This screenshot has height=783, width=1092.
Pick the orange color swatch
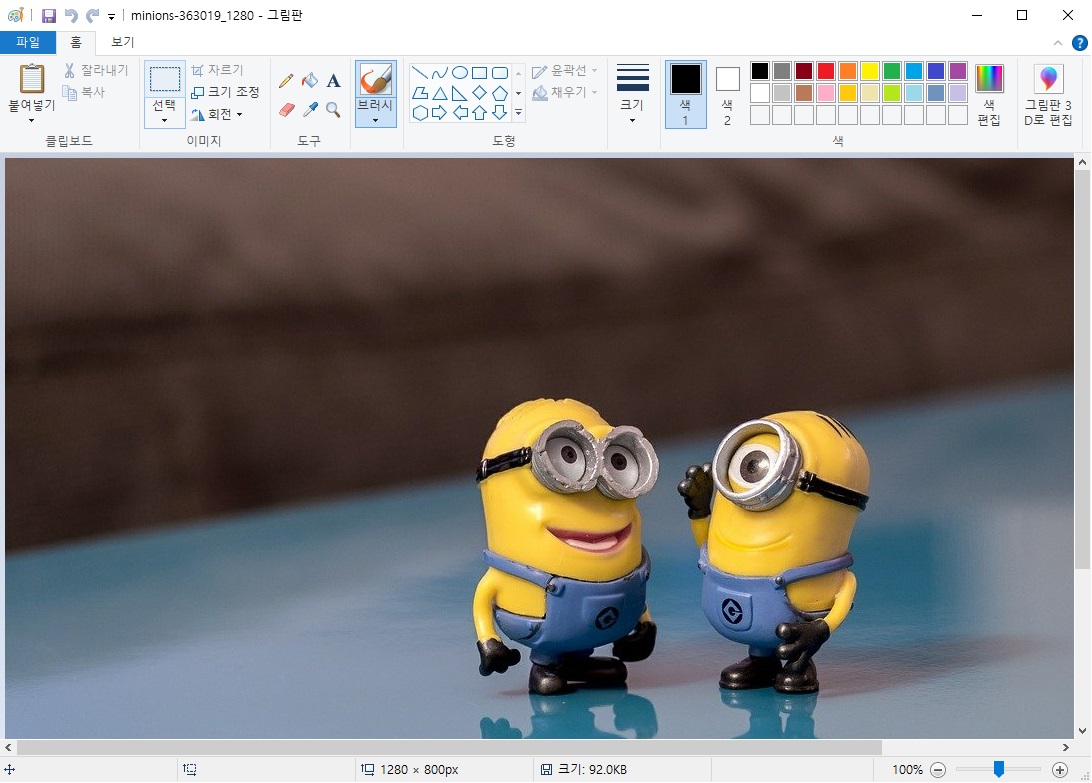click(848, 70)
